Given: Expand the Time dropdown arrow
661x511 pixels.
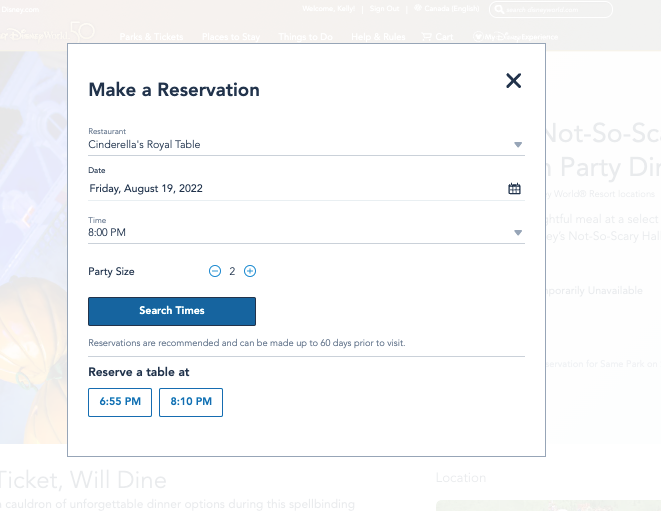Looking at the screenshot, I should tap(518, 233).
